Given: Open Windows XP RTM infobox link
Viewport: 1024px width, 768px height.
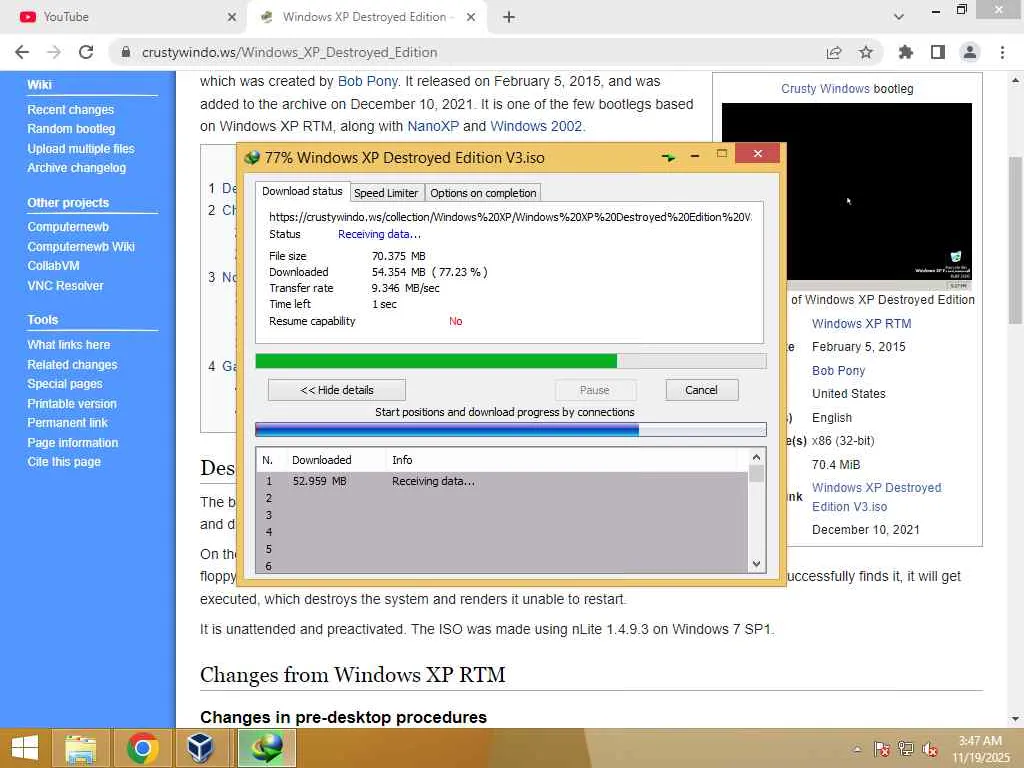Looking at the screenshot, I should point(861,323).
